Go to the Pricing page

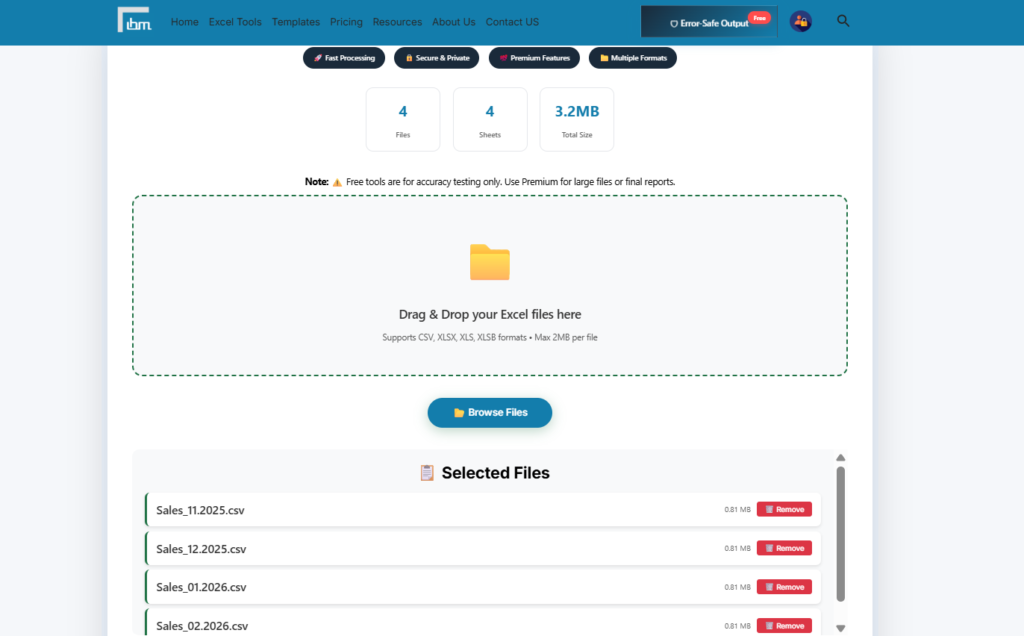(x=346, y=21)
